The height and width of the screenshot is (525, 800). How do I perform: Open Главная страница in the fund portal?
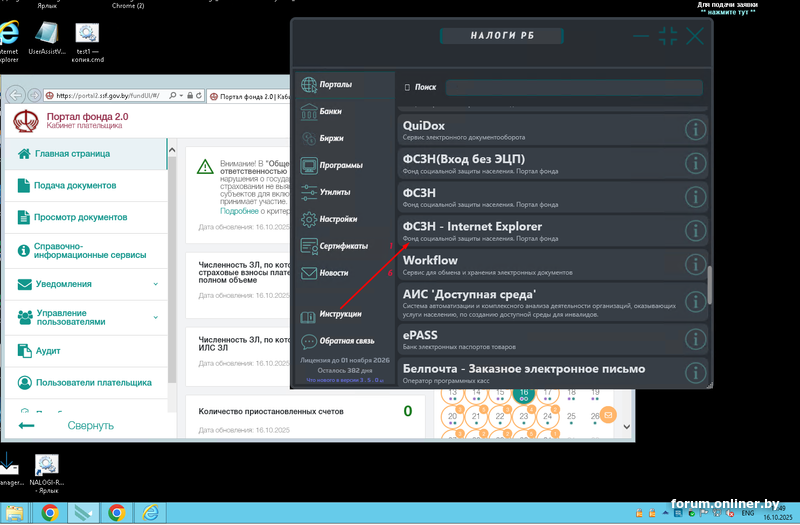86,154
